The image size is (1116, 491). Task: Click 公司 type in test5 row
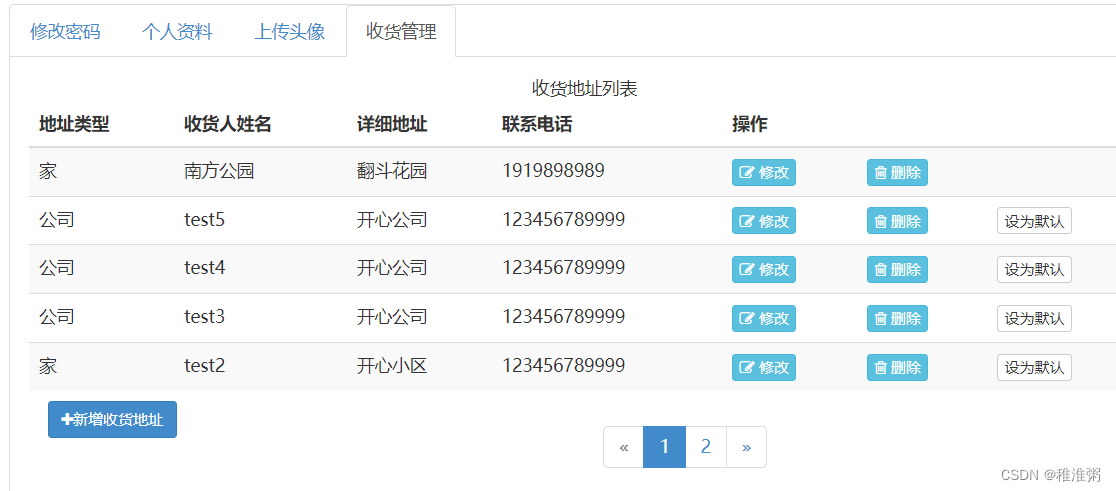pos(57,221)
